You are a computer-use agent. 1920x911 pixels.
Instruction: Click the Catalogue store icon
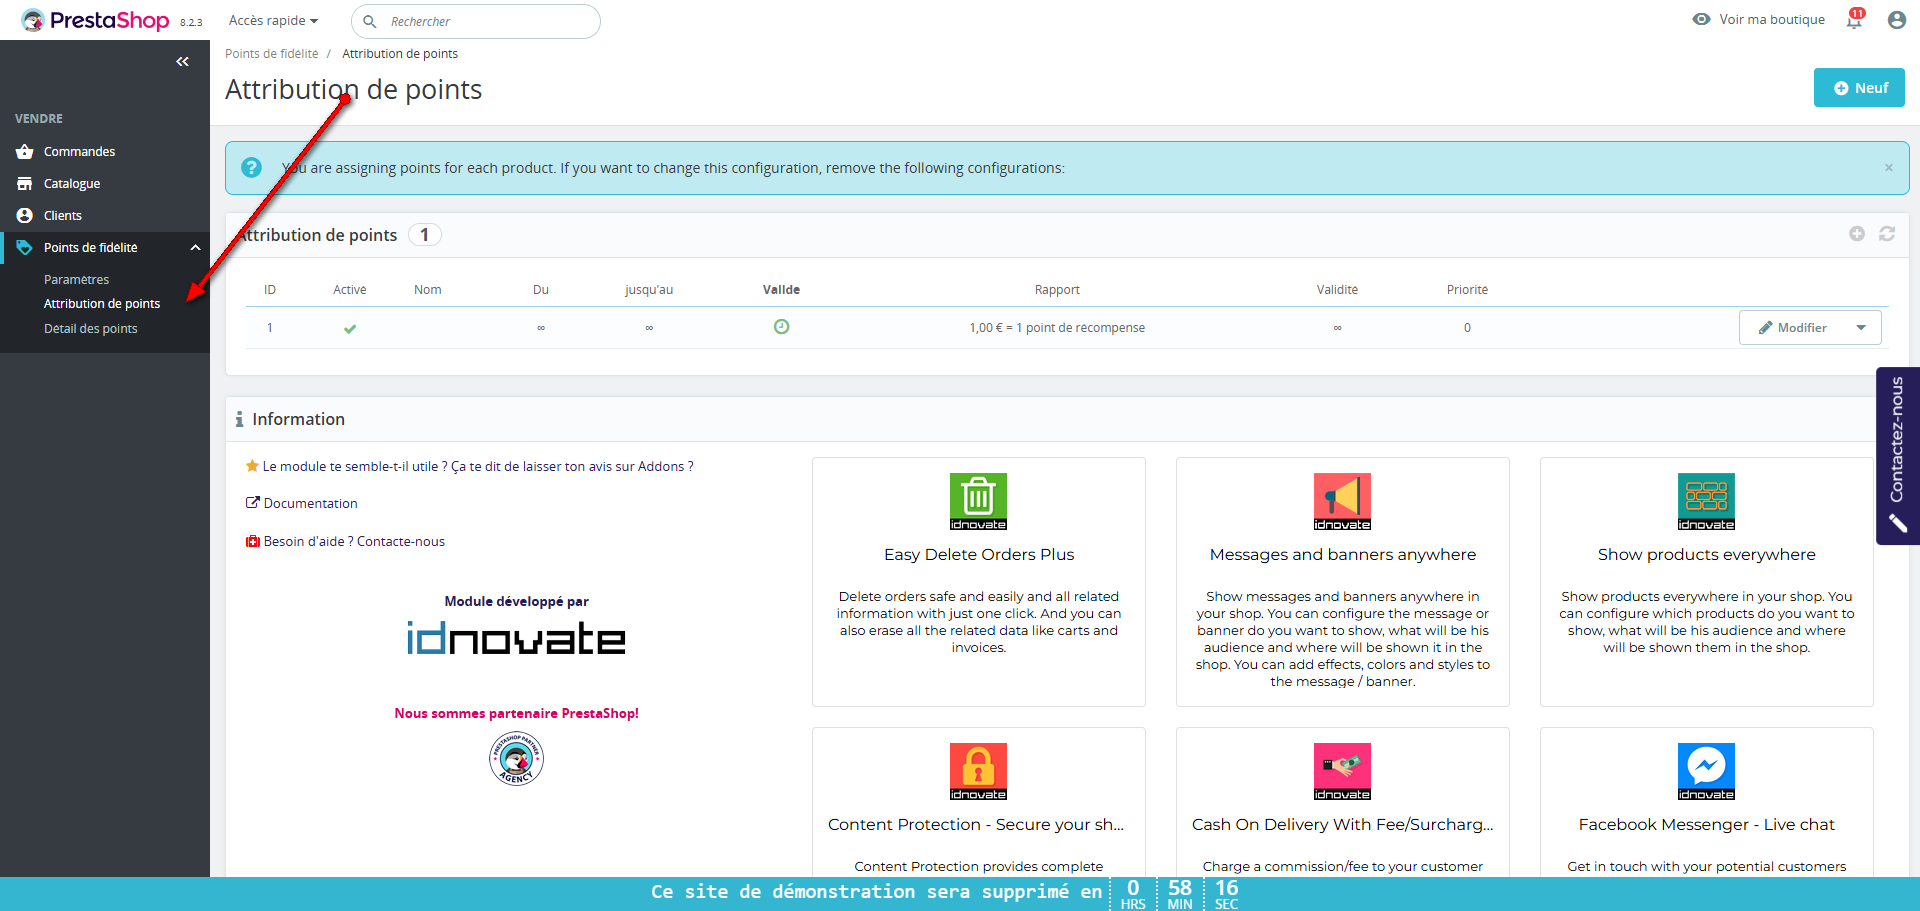(25, 184)
